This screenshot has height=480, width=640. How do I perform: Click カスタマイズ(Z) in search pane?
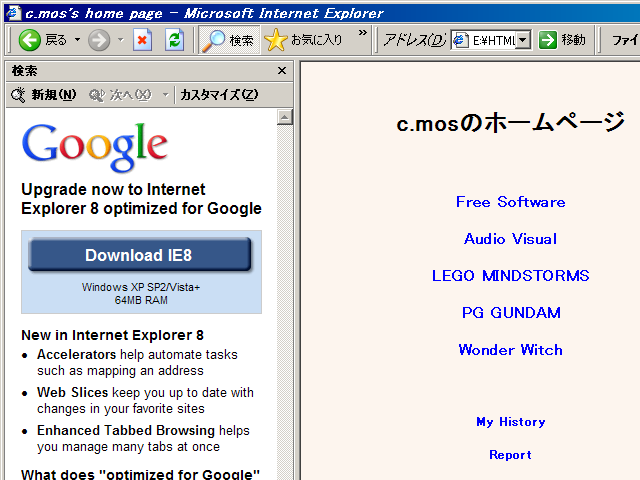(x=219, y=95)
